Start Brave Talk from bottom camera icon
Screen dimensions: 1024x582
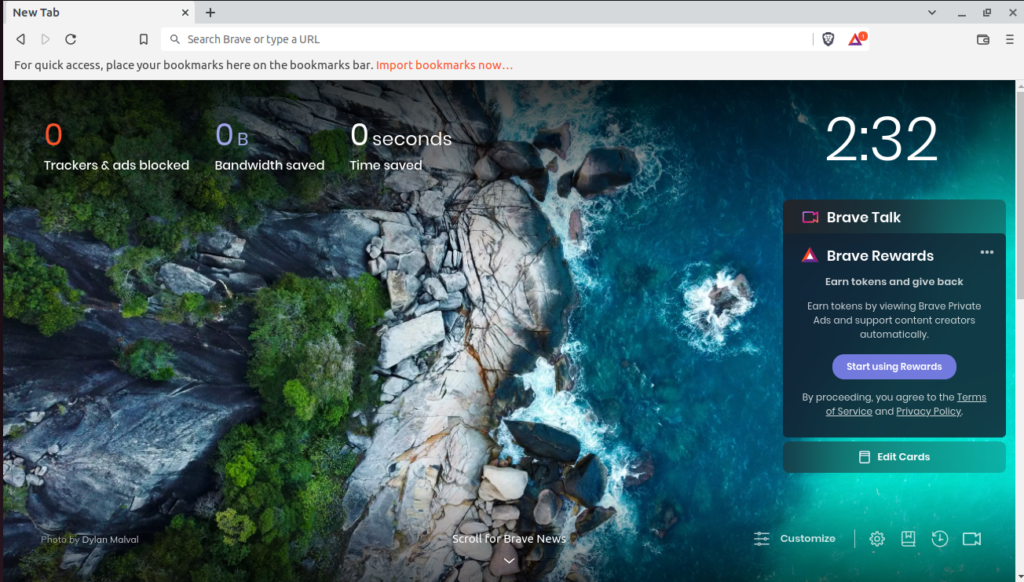coord(972,539)
